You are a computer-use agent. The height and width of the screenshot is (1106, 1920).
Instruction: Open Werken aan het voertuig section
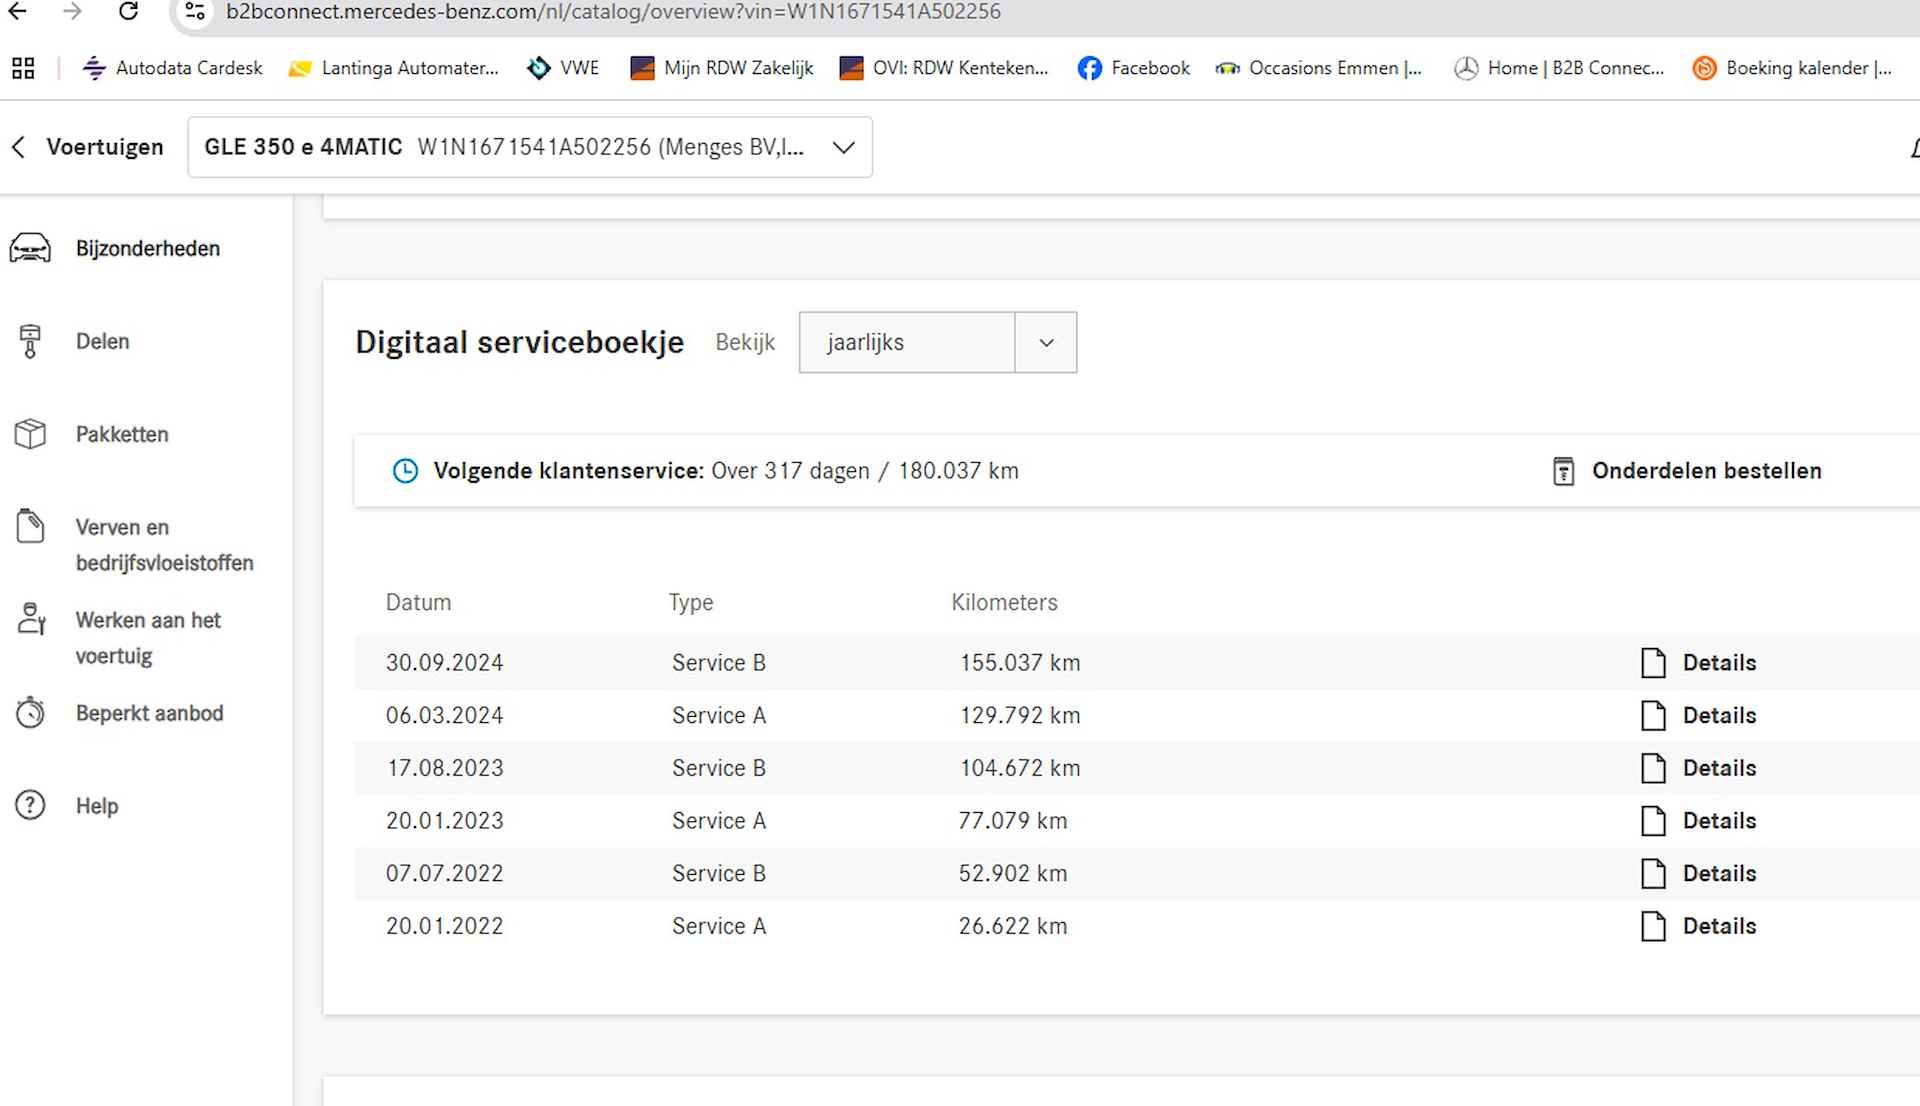tap(148, 638)
